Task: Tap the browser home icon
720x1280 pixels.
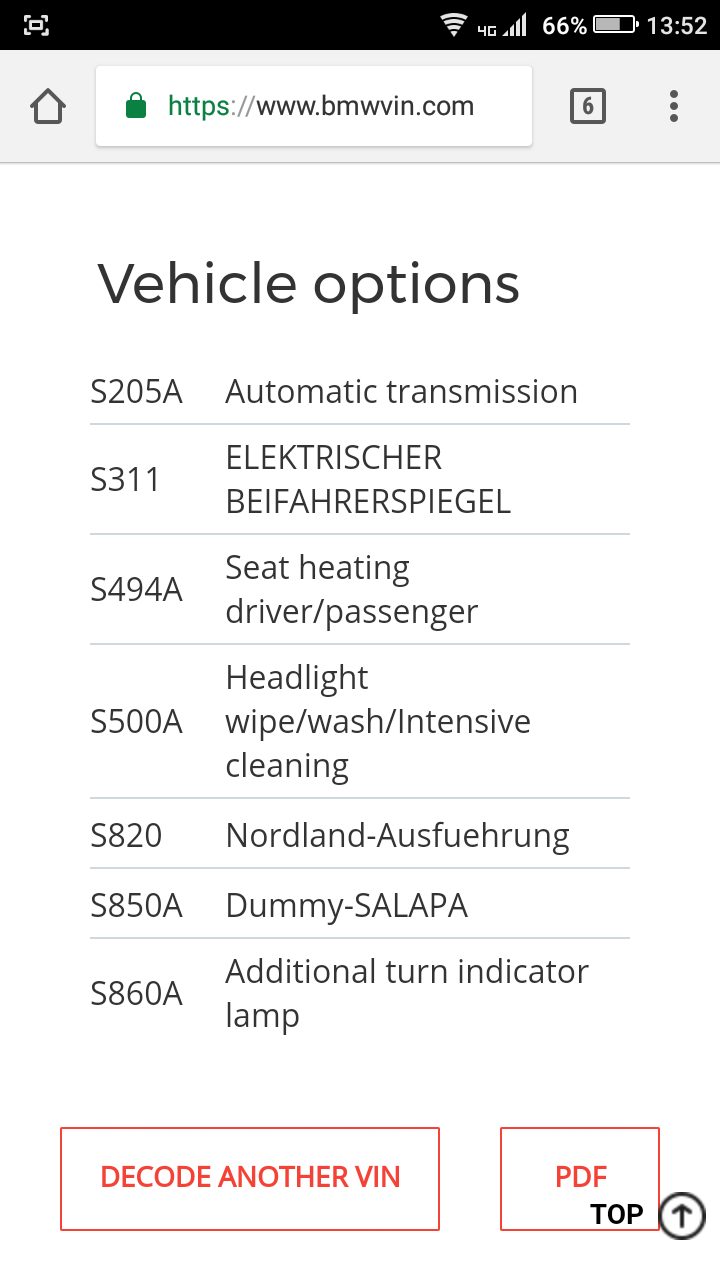Action: [x=48, y=106]
